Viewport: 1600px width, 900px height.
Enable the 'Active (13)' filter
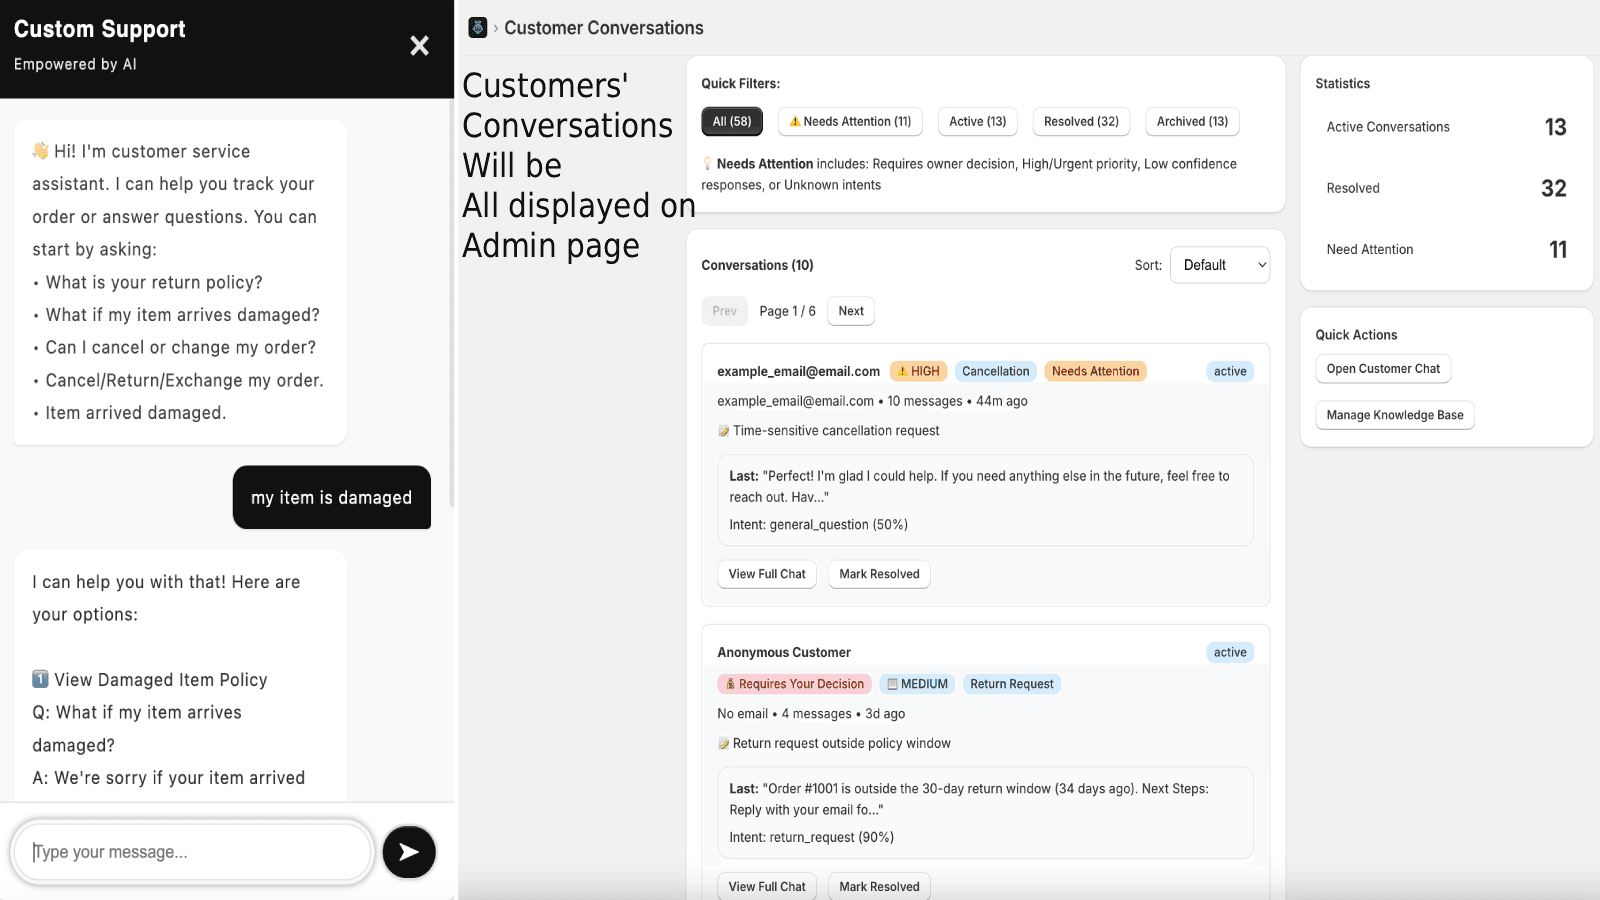click(x=977, y=121)
